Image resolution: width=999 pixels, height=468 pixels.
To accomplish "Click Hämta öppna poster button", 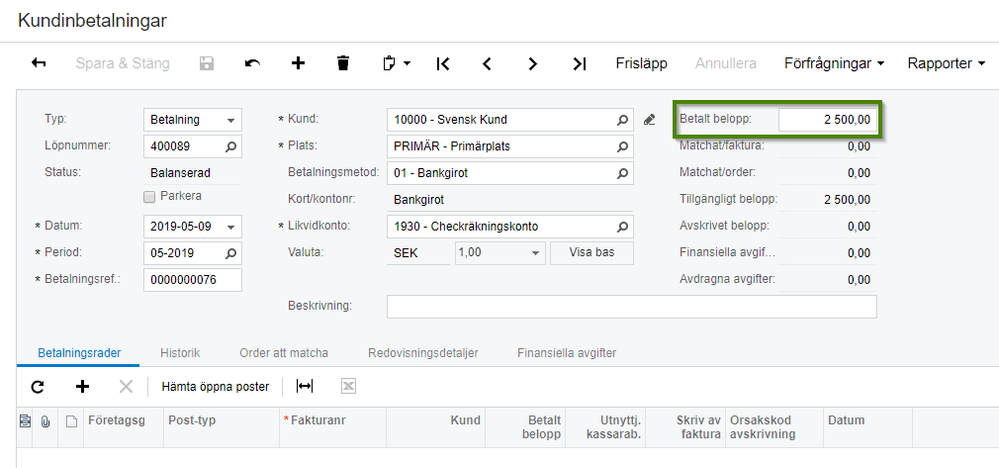I will (215, 386).
